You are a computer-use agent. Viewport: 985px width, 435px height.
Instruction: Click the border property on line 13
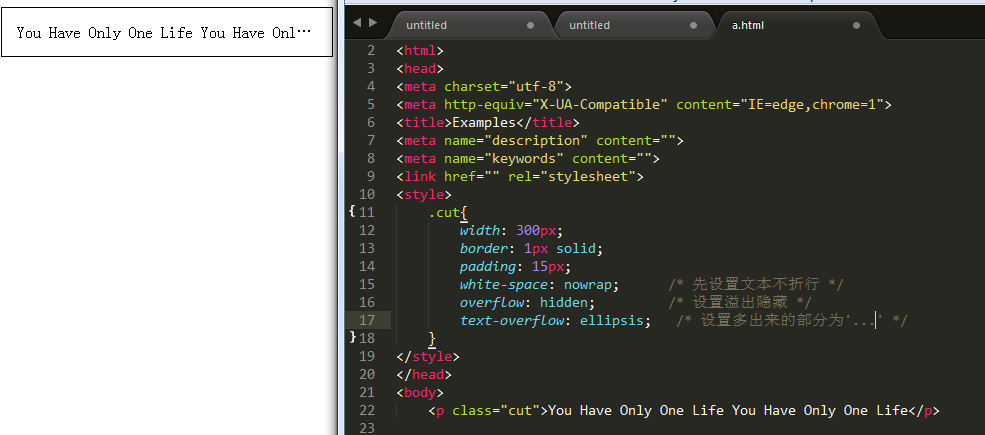484,248
